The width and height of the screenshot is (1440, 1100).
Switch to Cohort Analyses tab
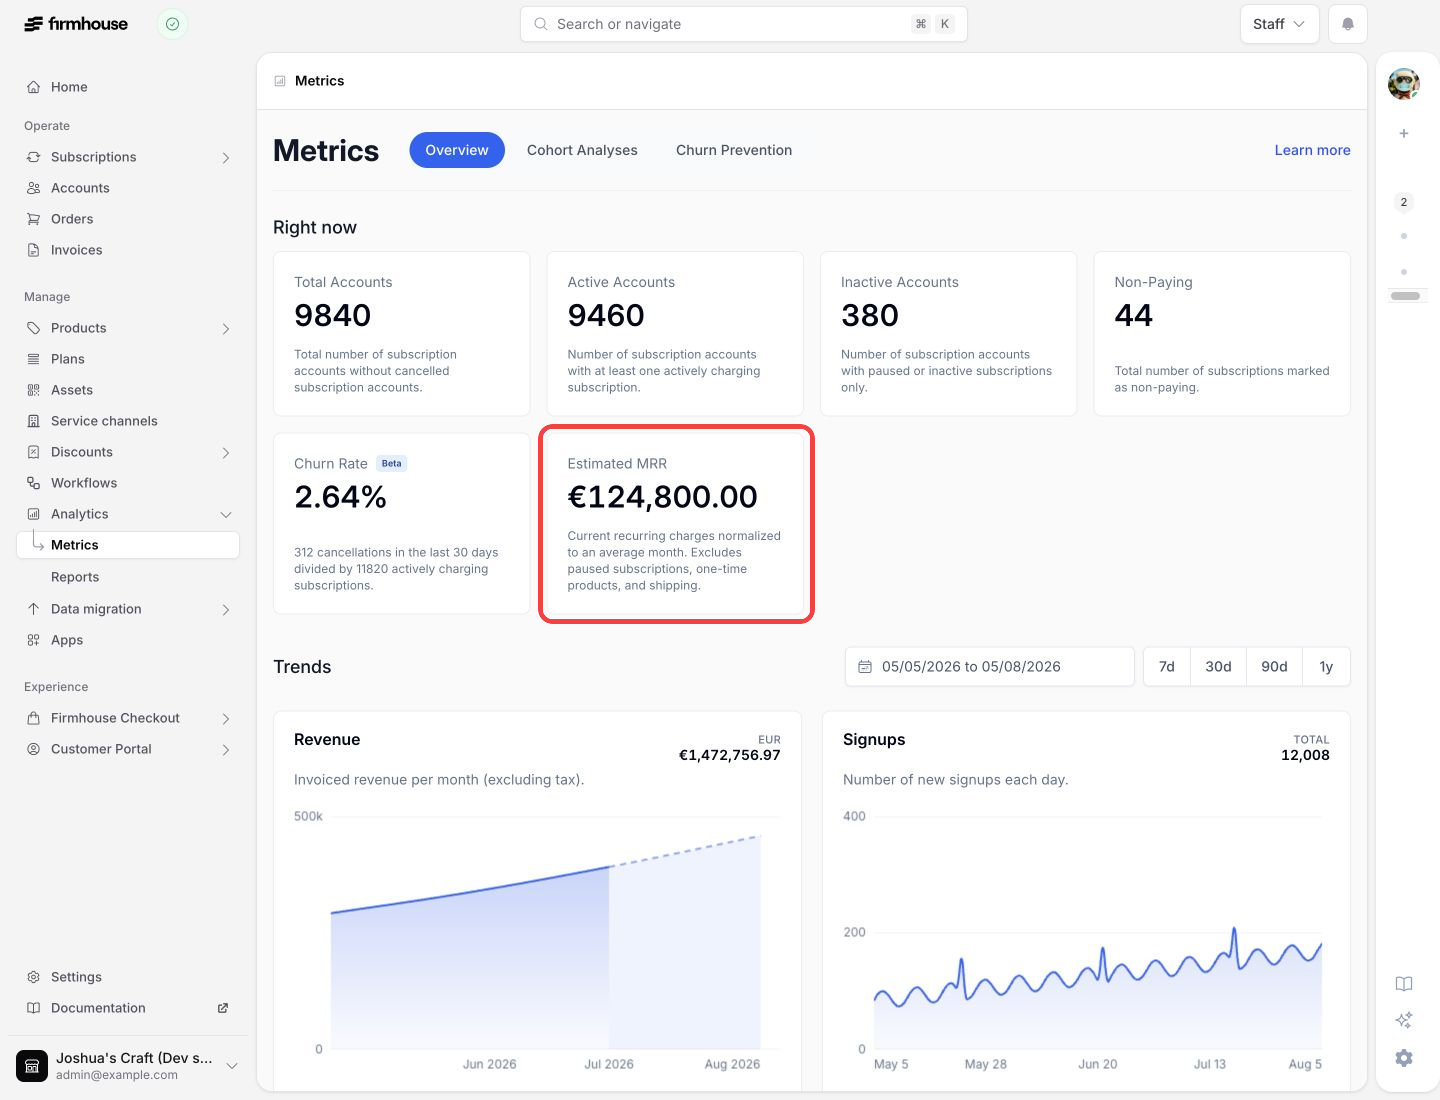click(582, 150)
